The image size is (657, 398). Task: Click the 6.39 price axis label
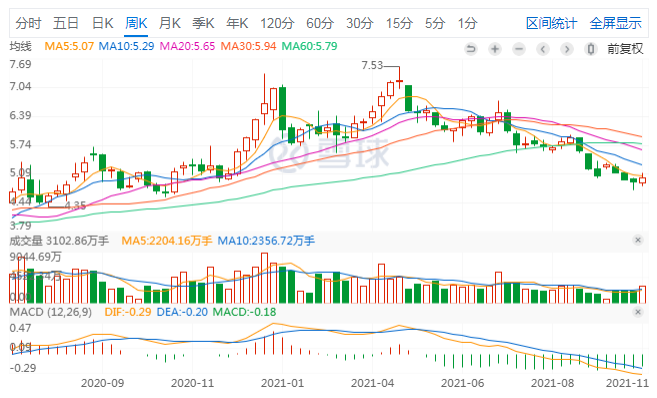[21, 116]
